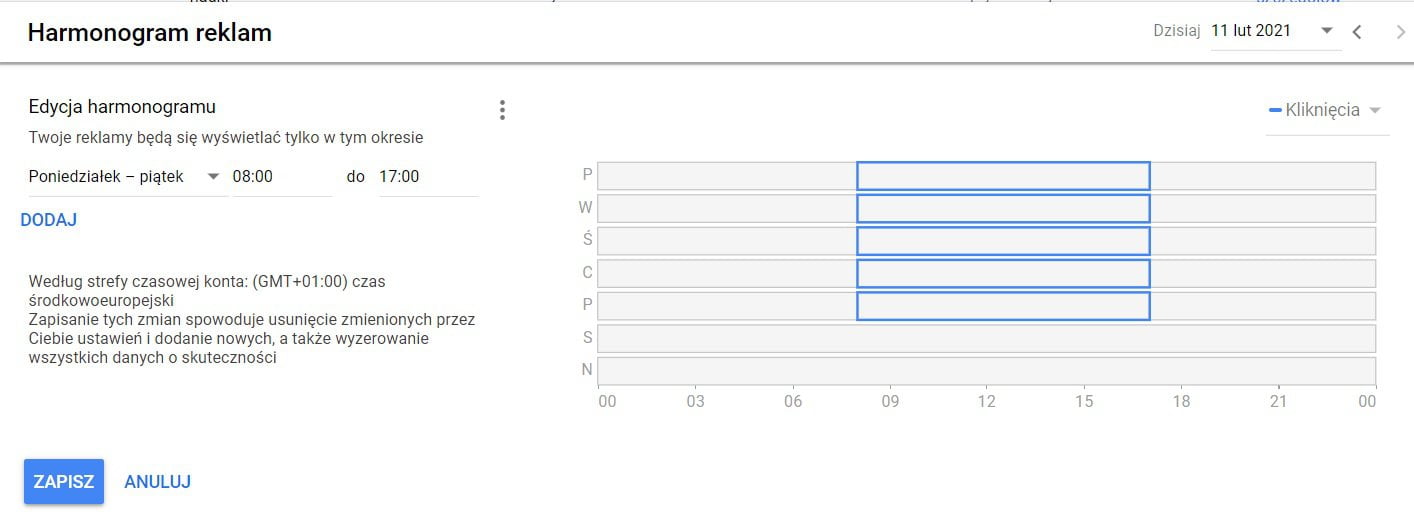This screenshot has width=1414, height=520.
Task: Open the date picker dropdown arrow
Action: coord(1327,31)
